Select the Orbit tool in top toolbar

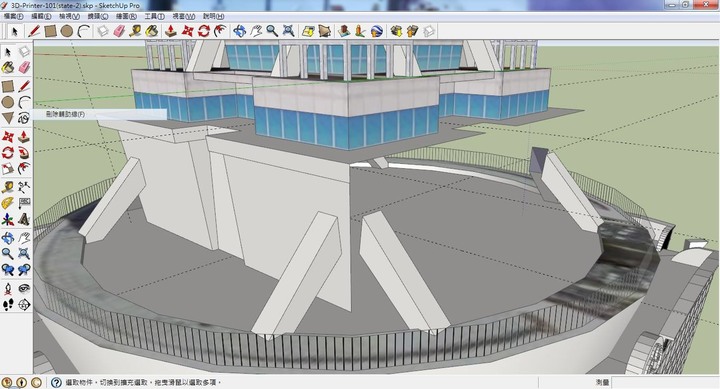coord(239,31)
